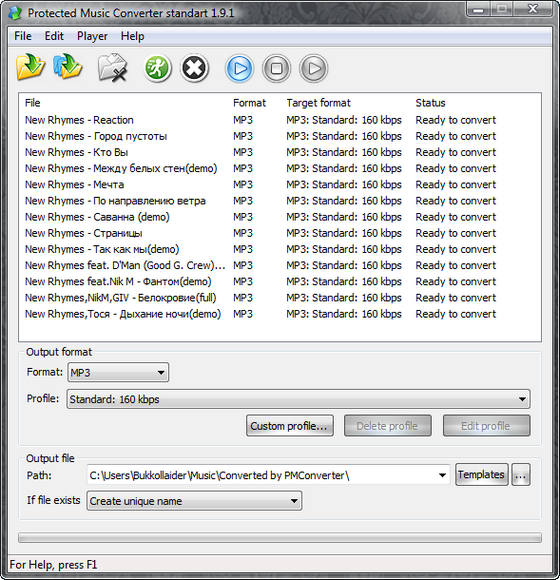
Task: Click the Custom profile... button
Action: [290, 426]
